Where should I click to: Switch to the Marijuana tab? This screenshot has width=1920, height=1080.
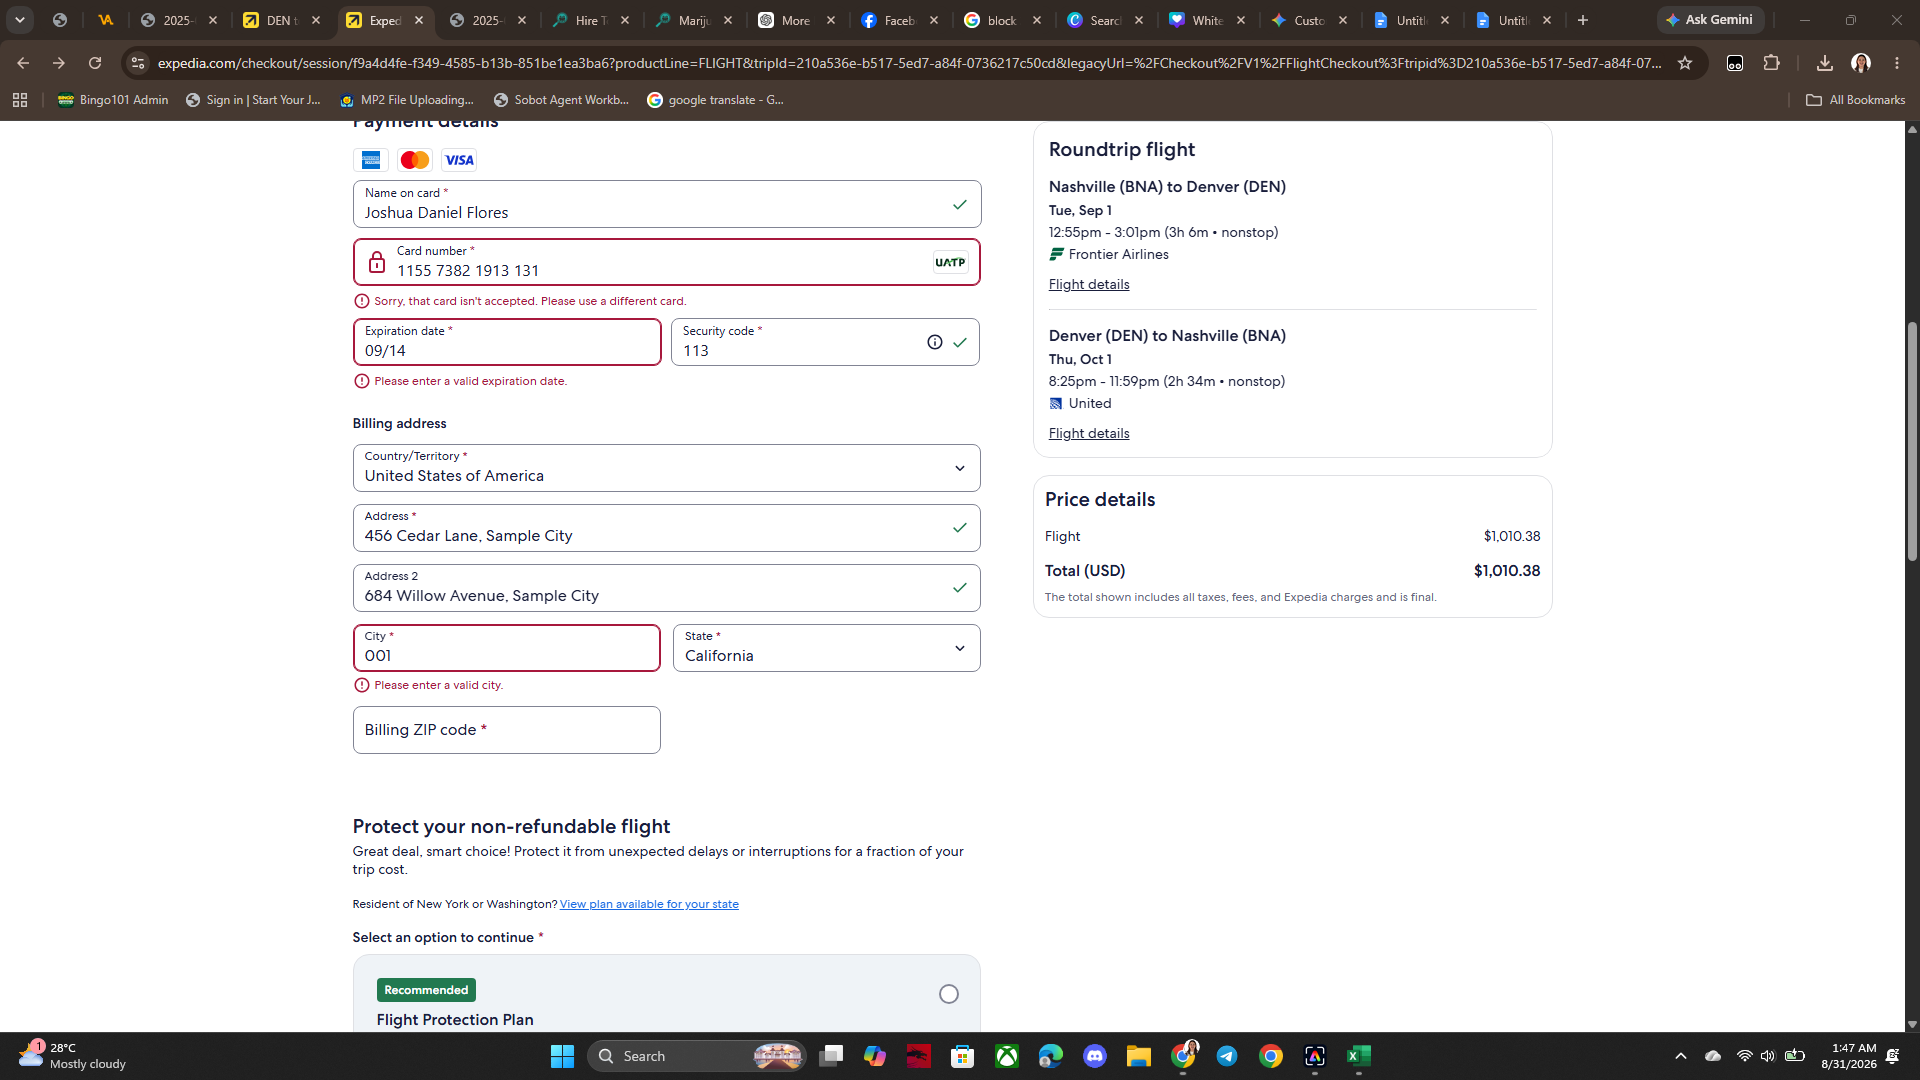click(694, 20)
